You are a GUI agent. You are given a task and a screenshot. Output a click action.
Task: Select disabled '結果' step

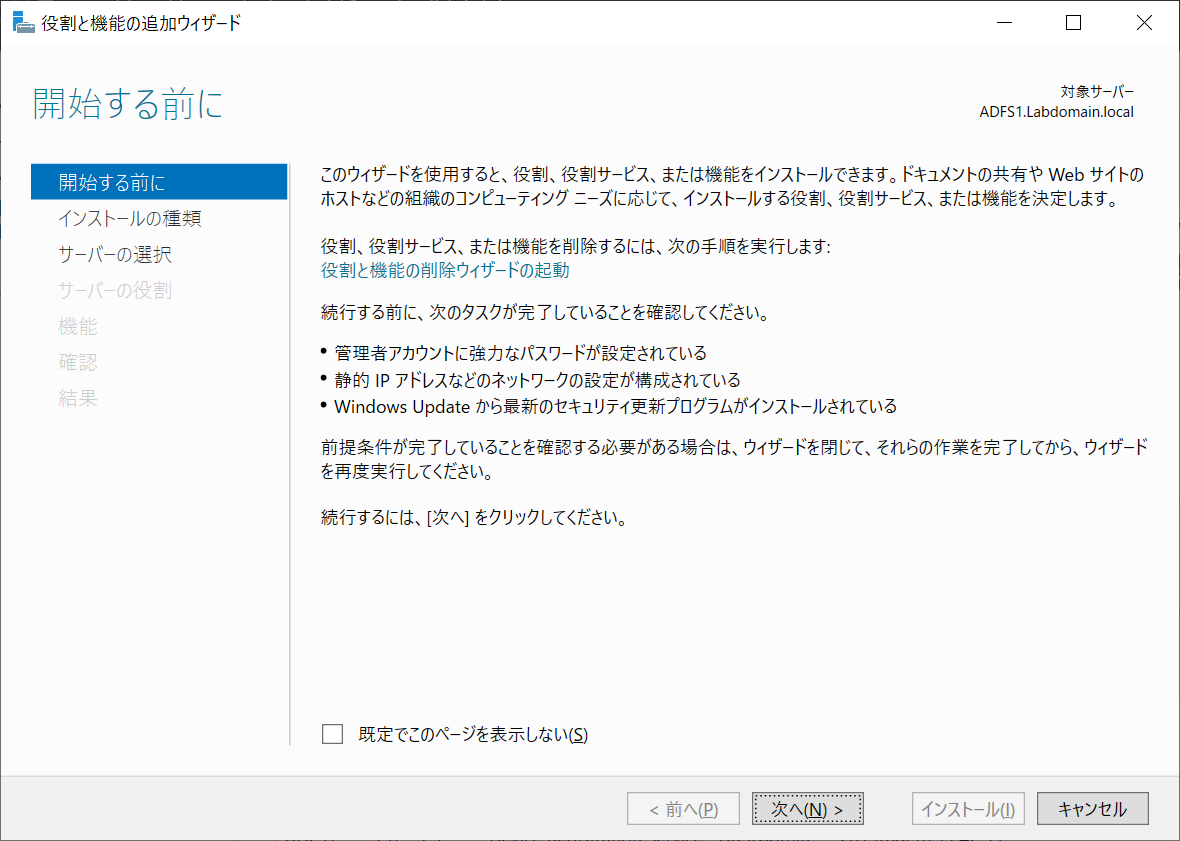tap(78, 398)
